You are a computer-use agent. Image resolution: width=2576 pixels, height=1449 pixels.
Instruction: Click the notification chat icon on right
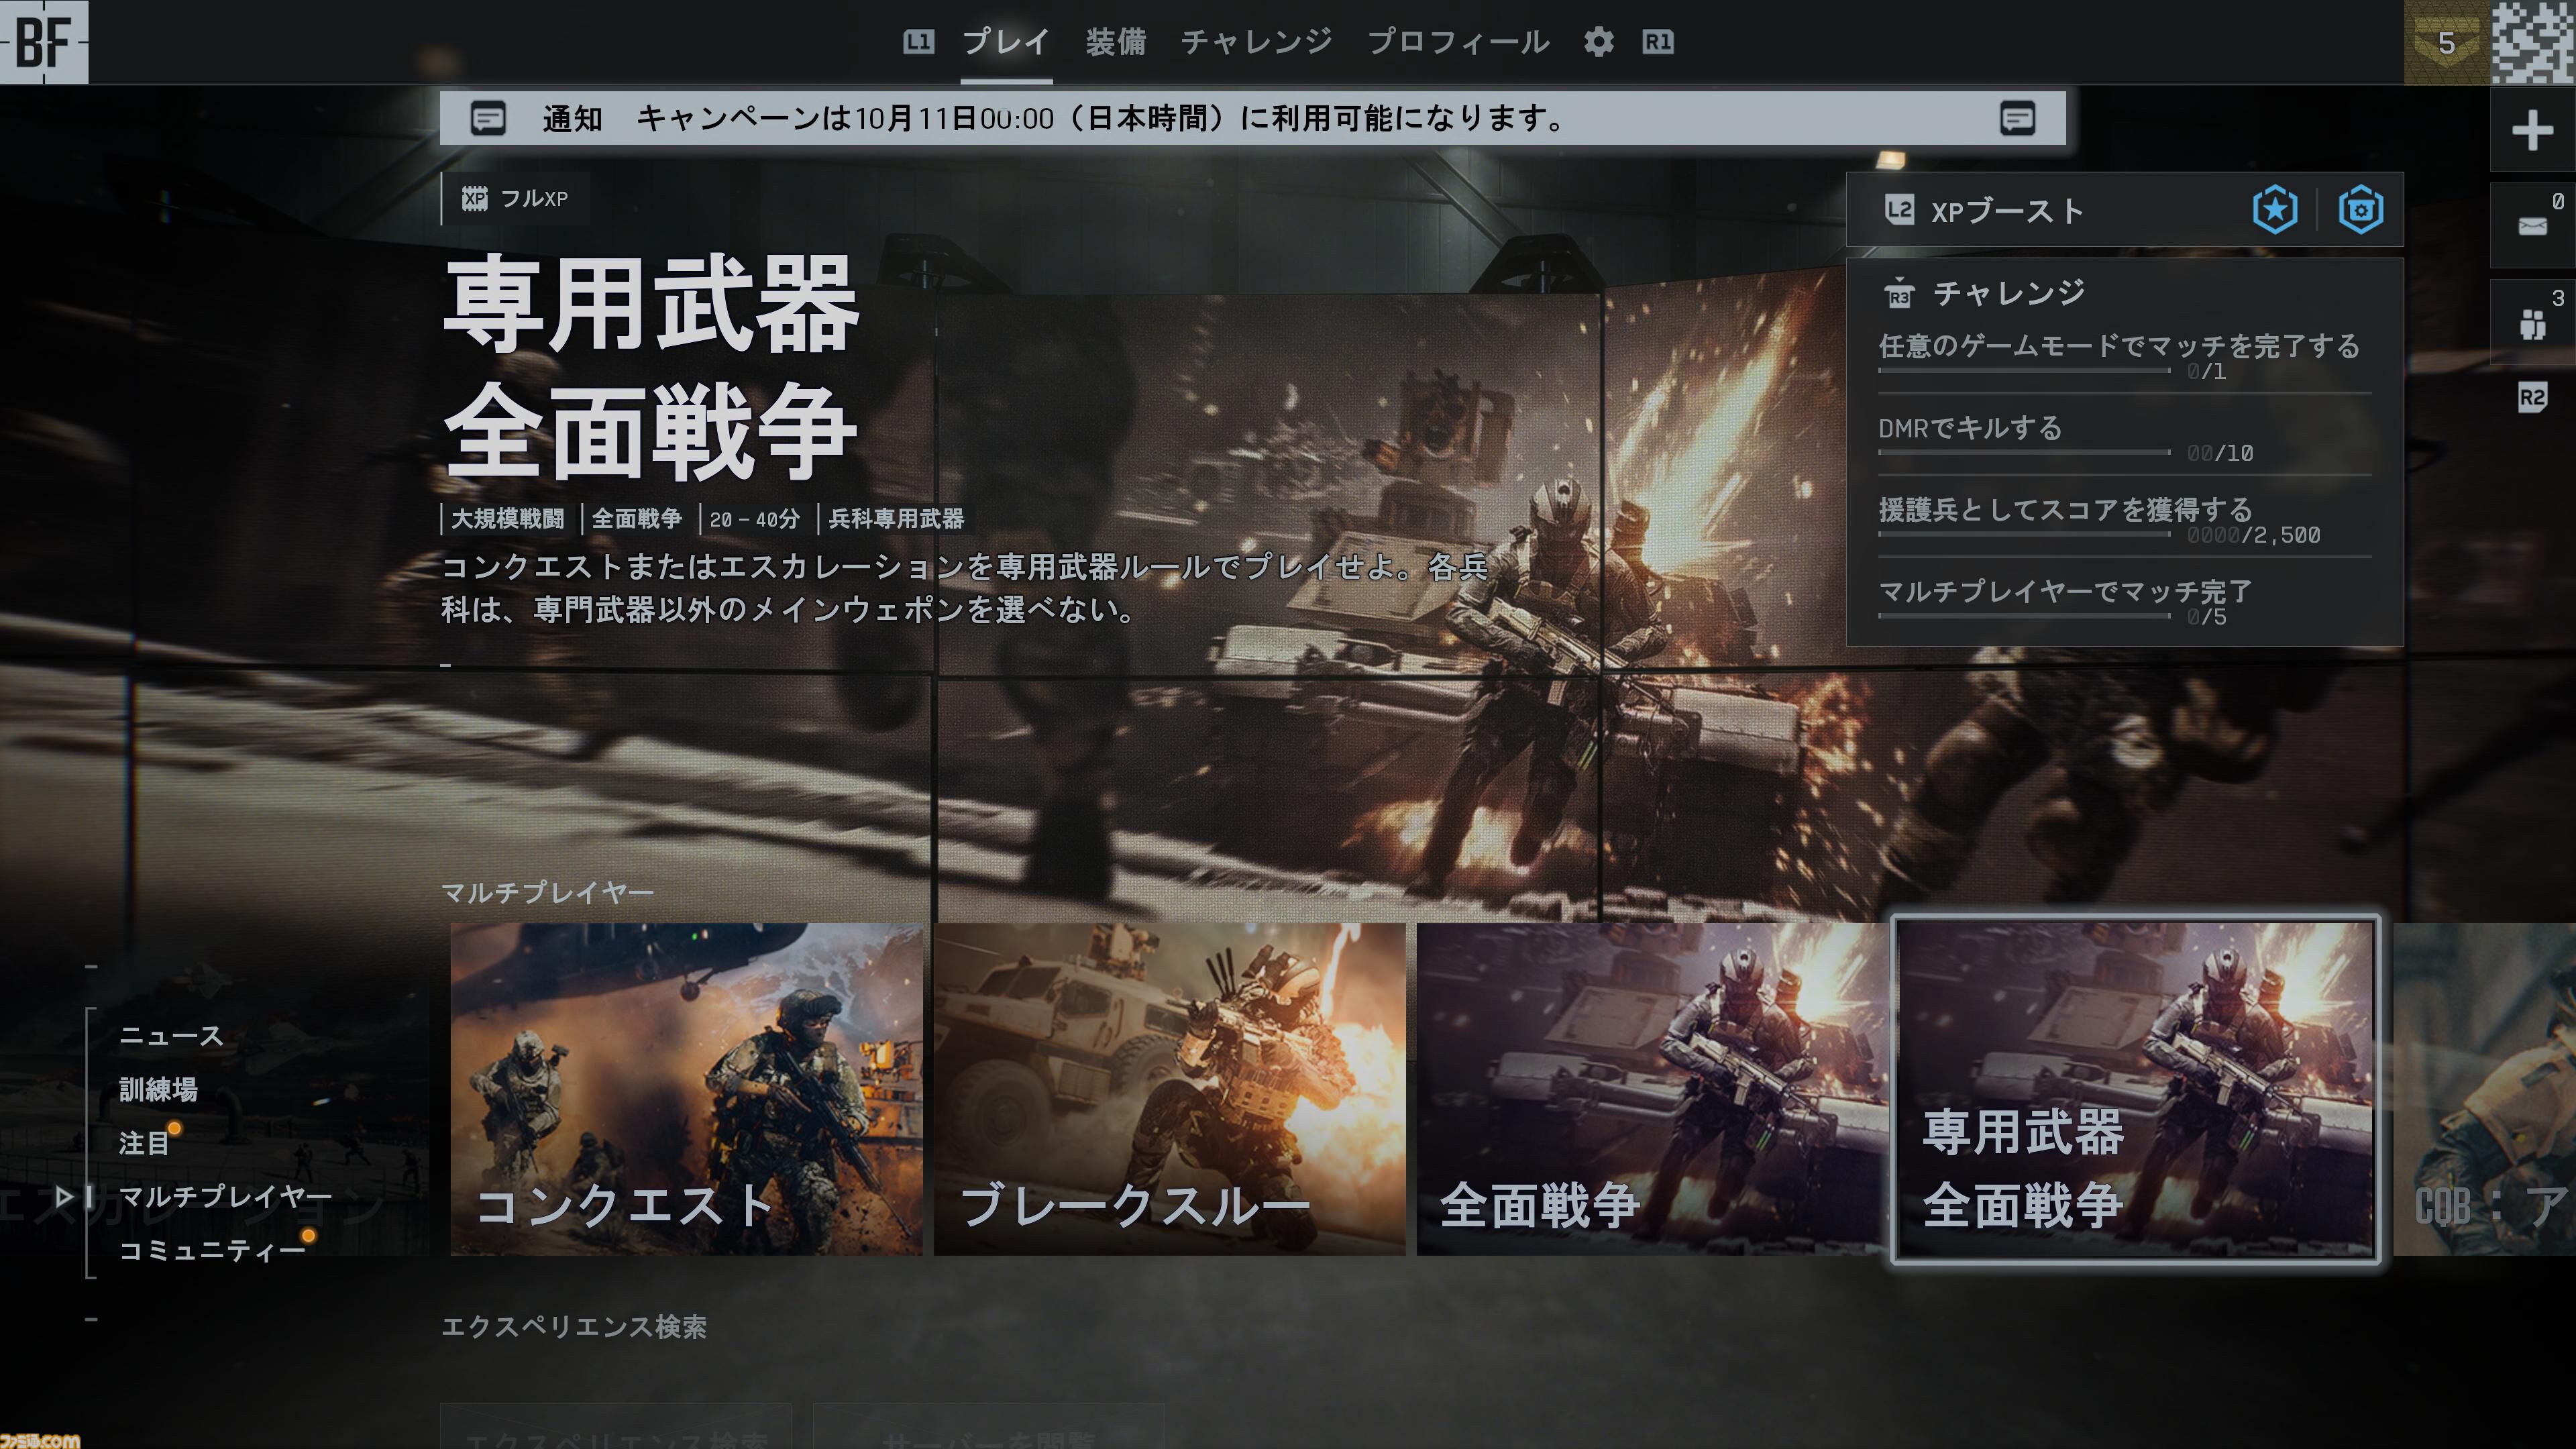(x=2017, y=119)
